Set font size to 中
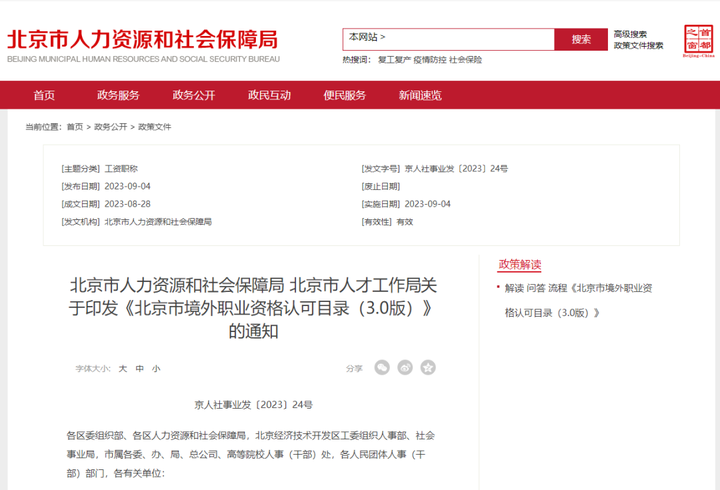 [140, 368]
